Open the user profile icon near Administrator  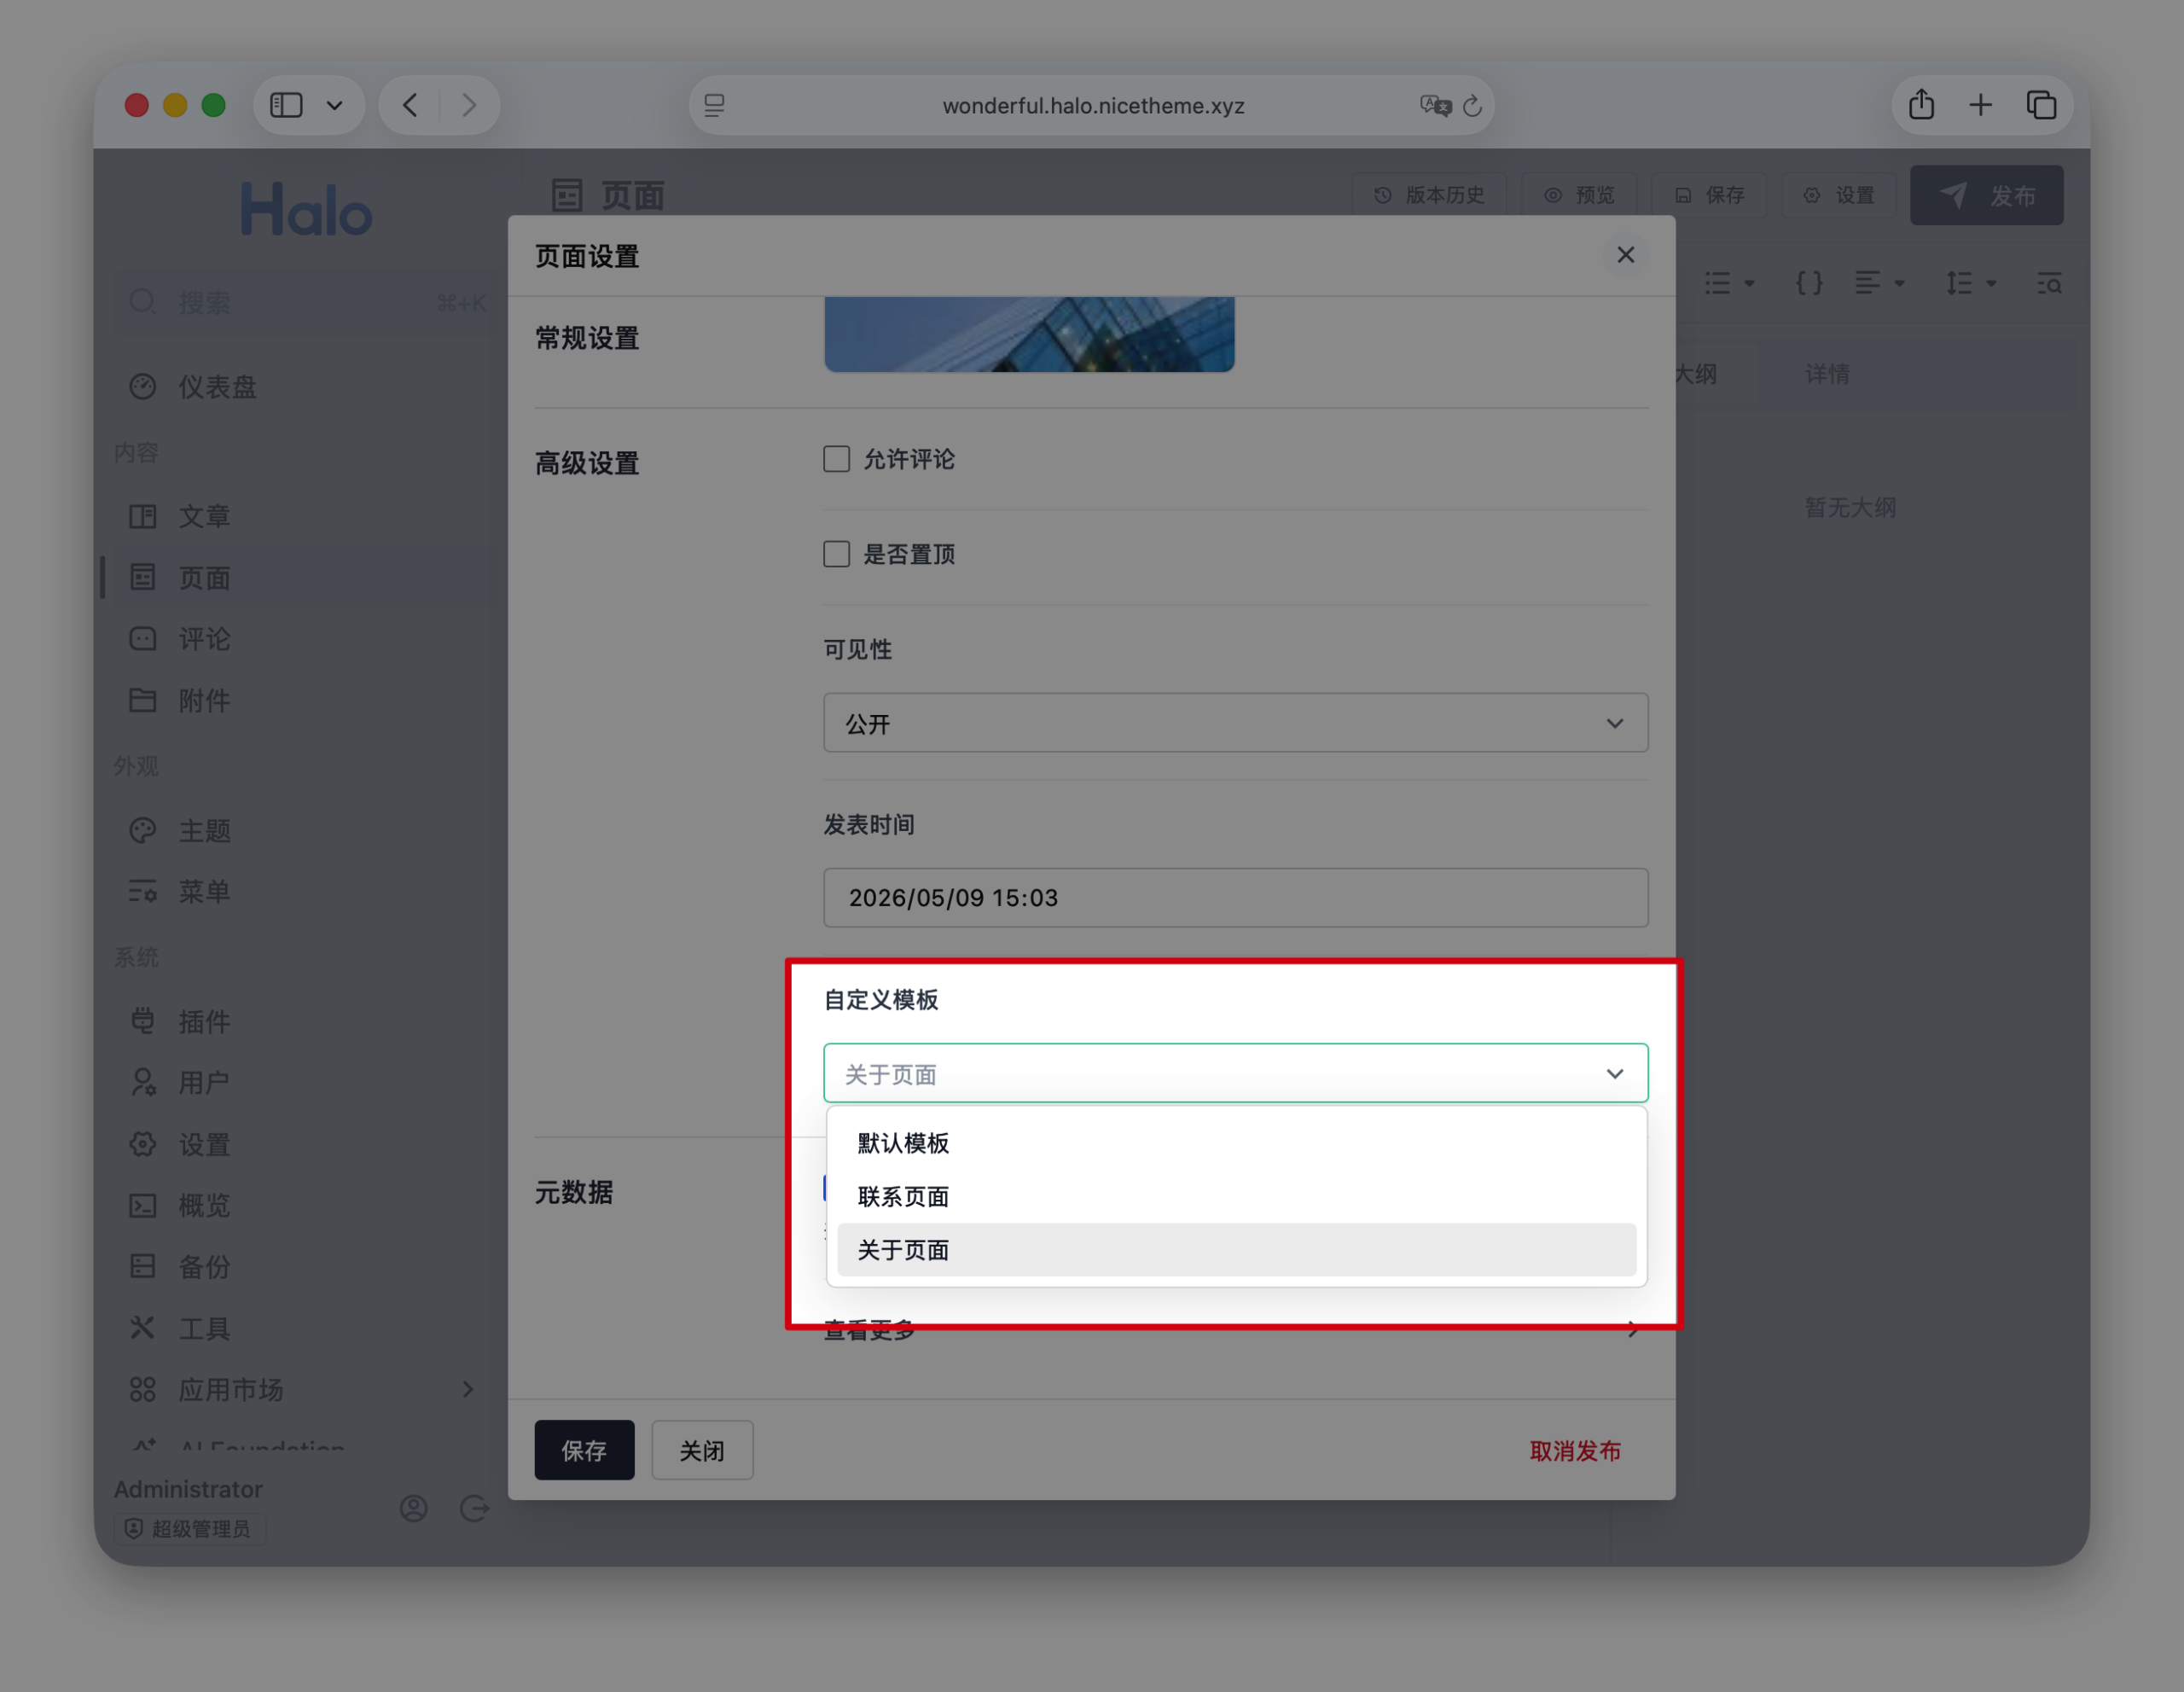pyautogui.click(x=413, y=1508)
